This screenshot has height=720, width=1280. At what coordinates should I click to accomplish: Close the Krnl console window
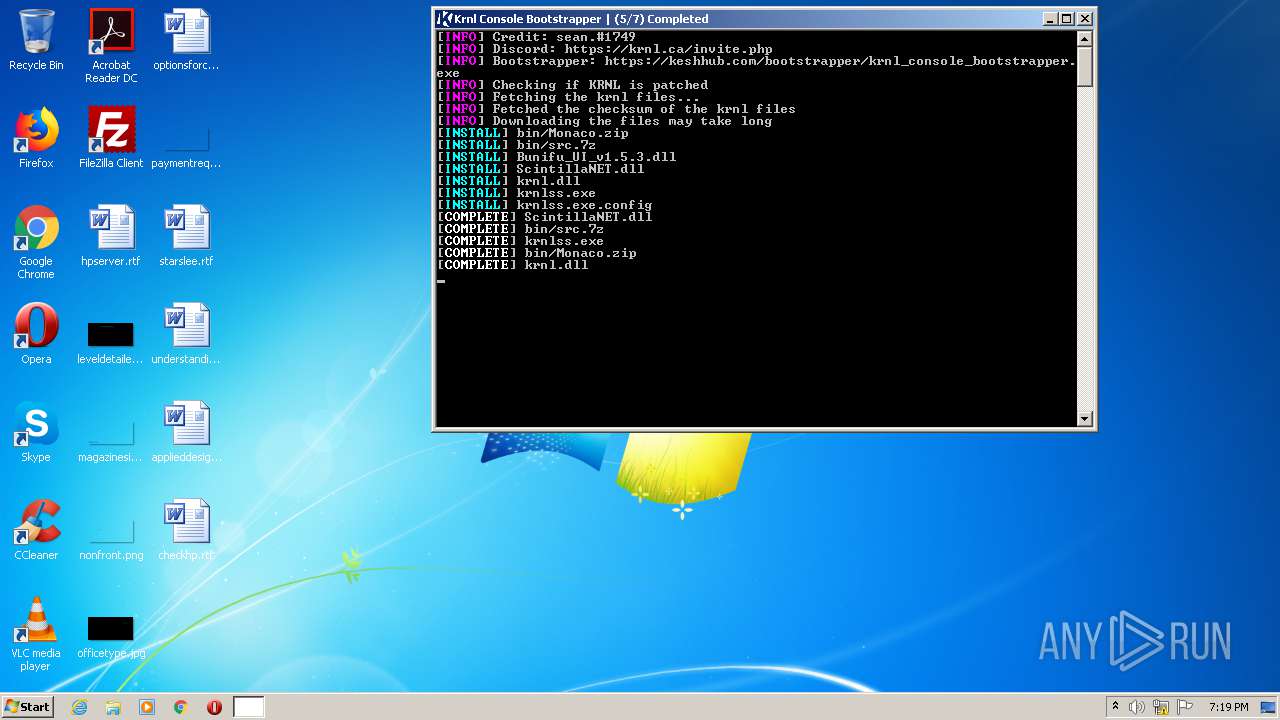pos(1084,19)
